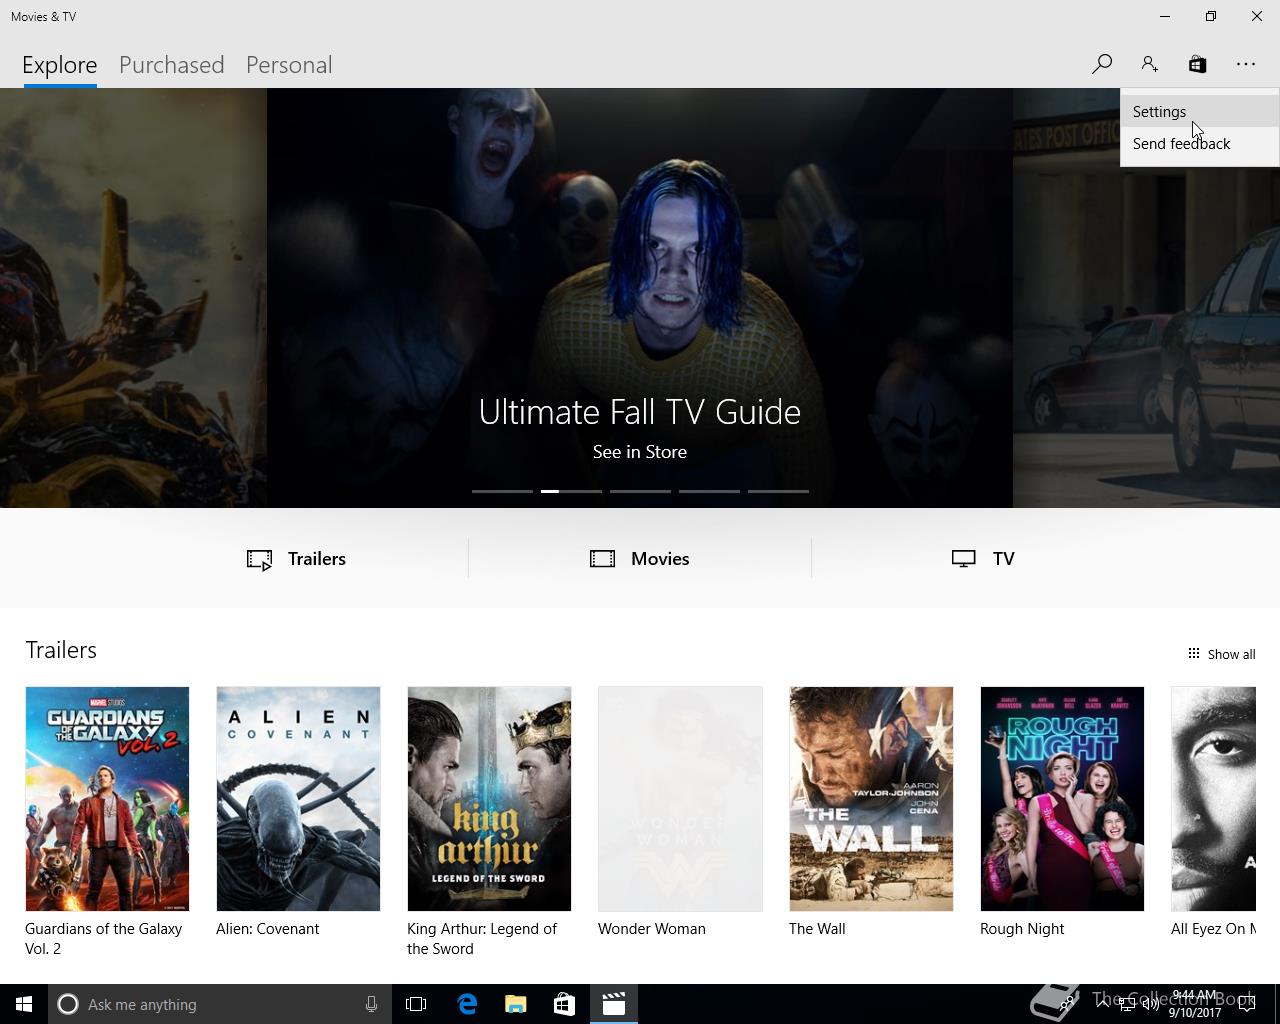Open Rough Night poster

(x=1062, y=799)
